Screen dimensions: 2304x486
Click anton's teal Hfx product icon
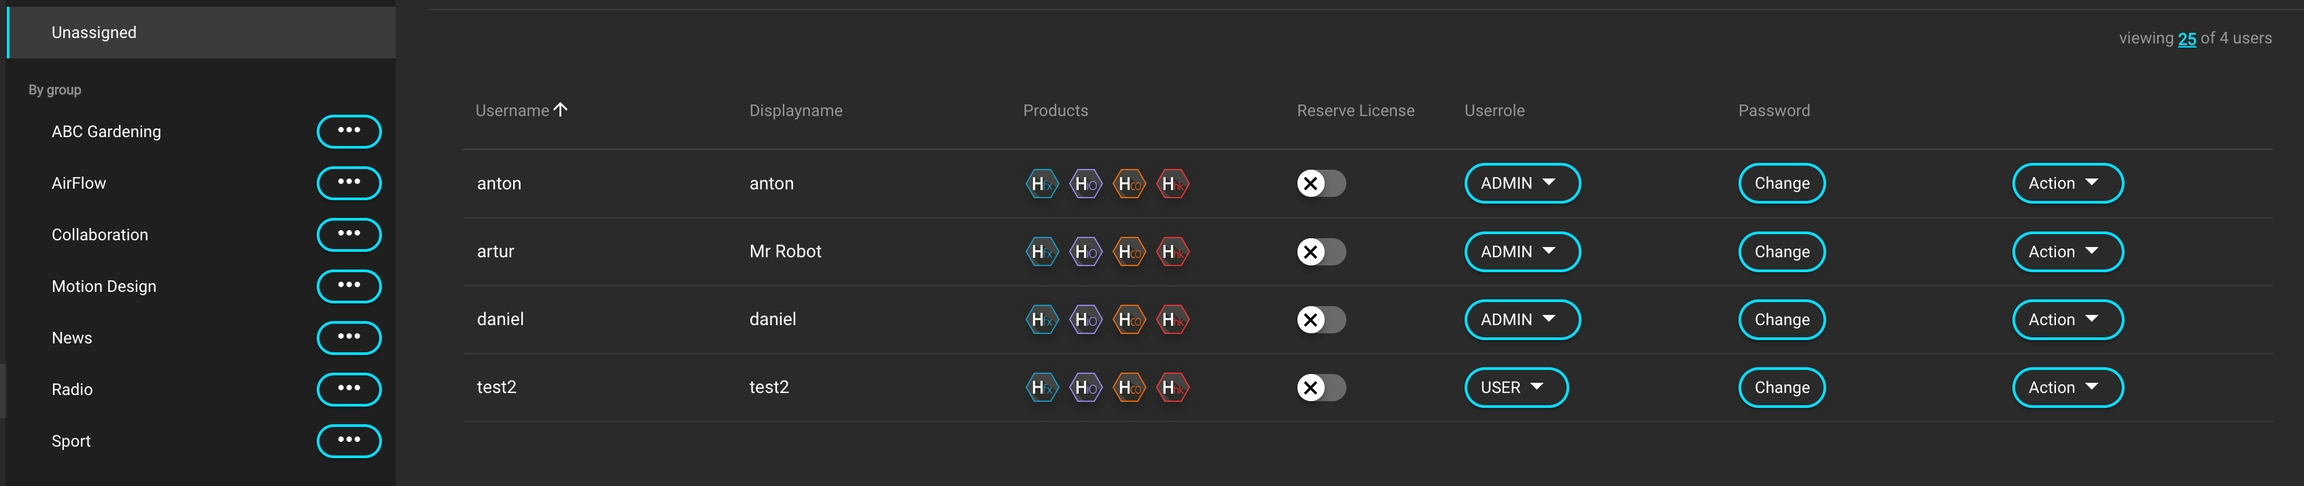point(1041,184)
